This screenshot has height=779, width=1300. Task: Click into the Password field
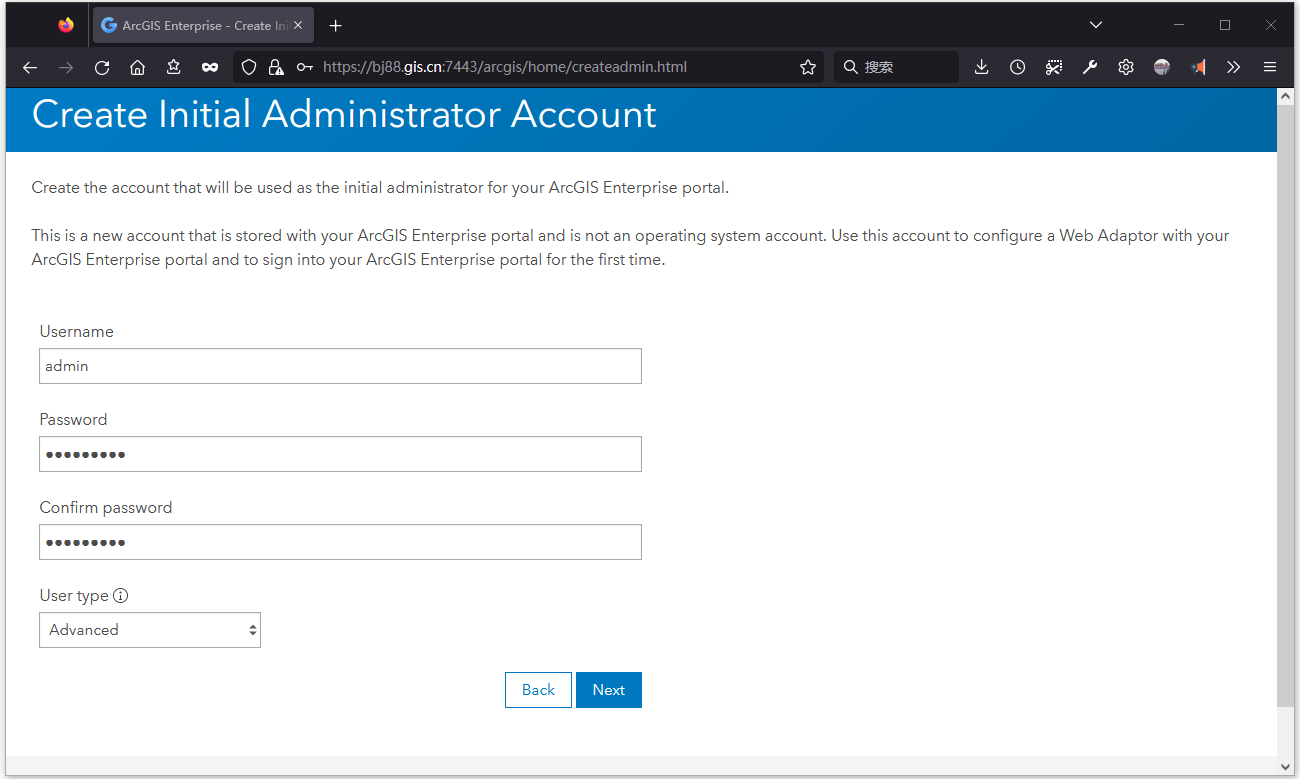point(340,454)
